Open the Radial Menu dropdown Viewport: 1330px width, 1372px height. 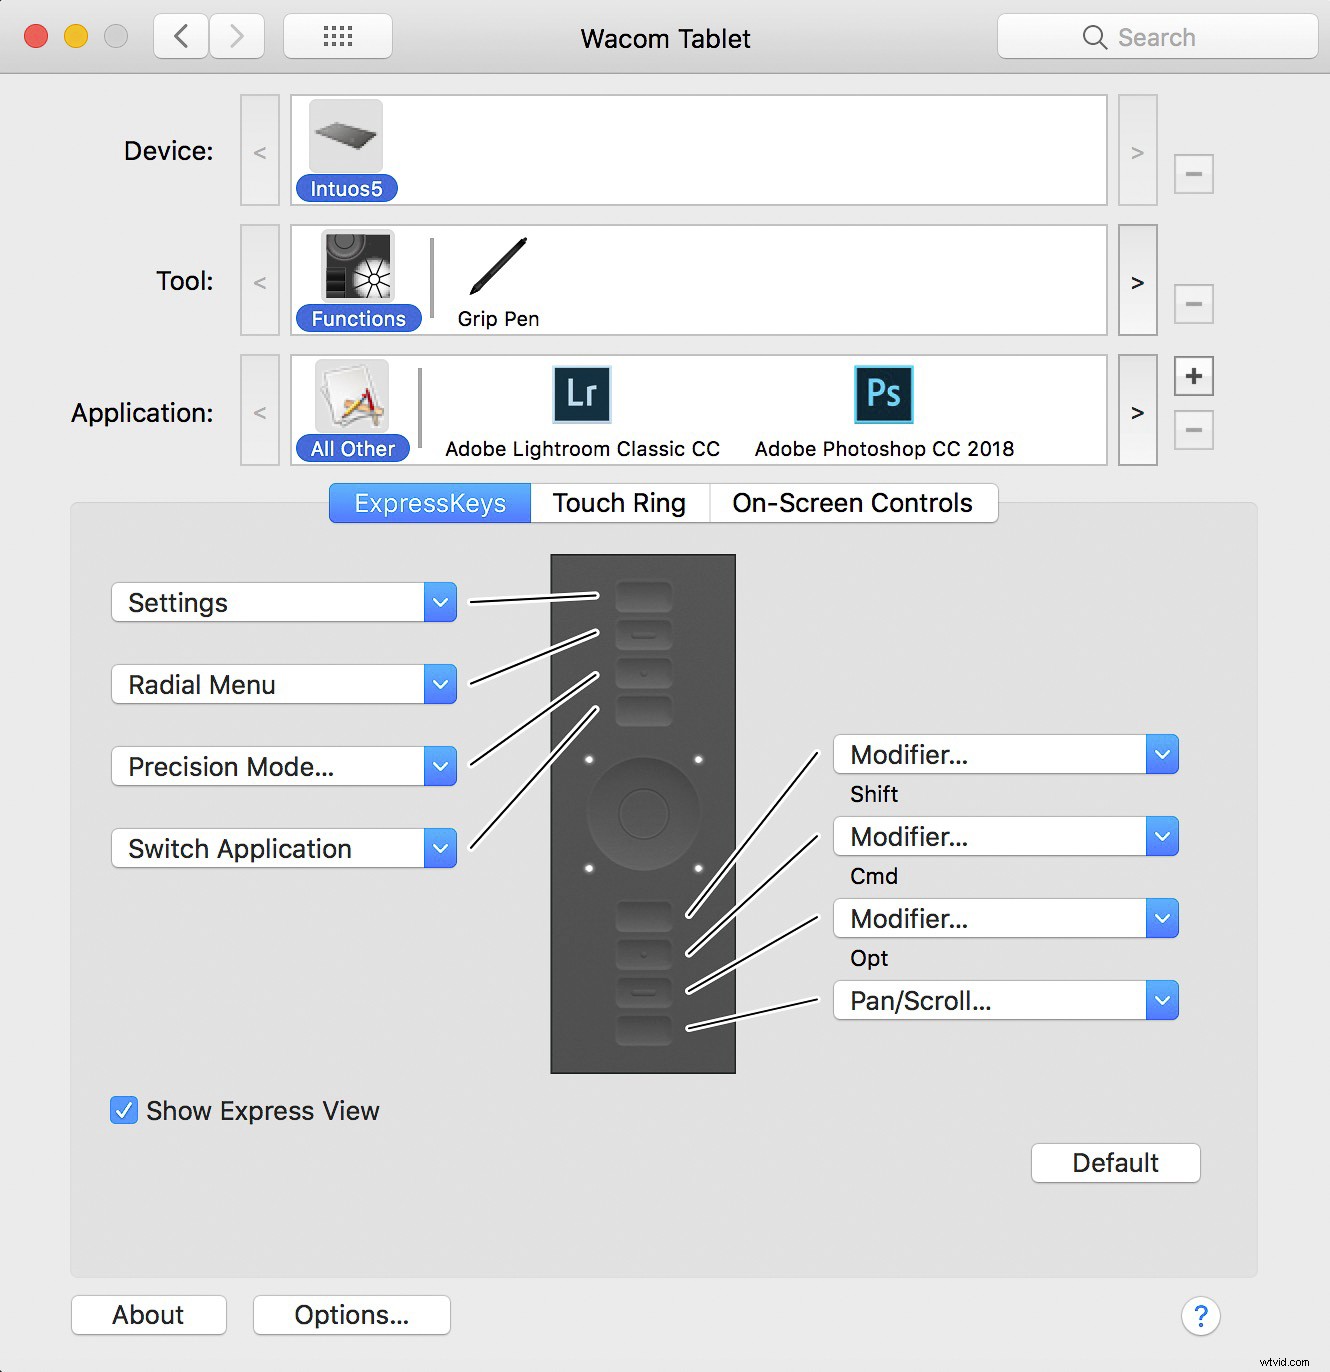click(439, 684)
